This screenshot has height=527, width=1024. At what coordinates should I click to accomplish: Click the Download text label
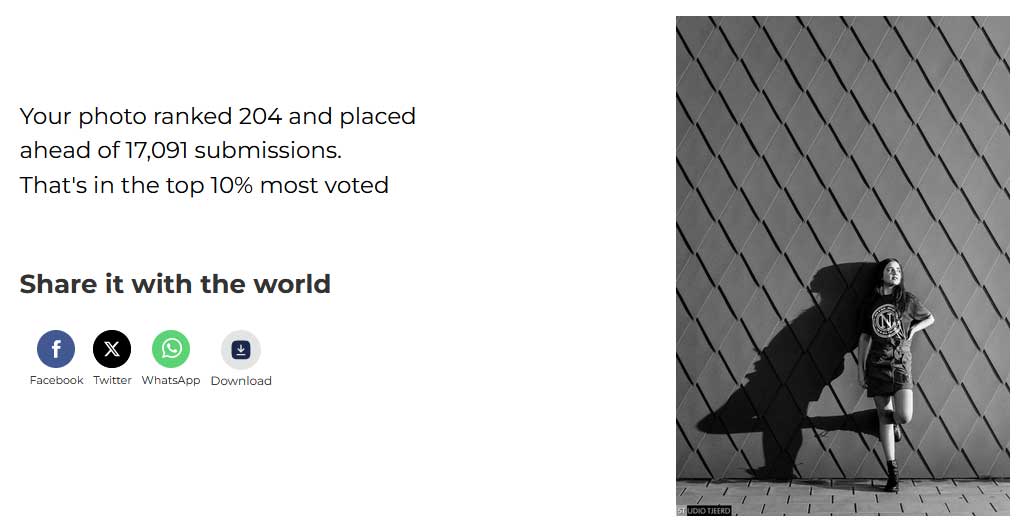(241, 381)
